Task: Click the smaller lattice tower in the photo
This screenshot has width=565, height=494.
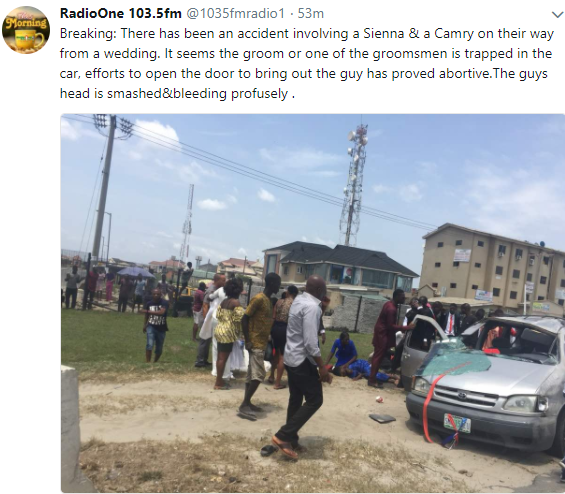Action: pos(187,222)
